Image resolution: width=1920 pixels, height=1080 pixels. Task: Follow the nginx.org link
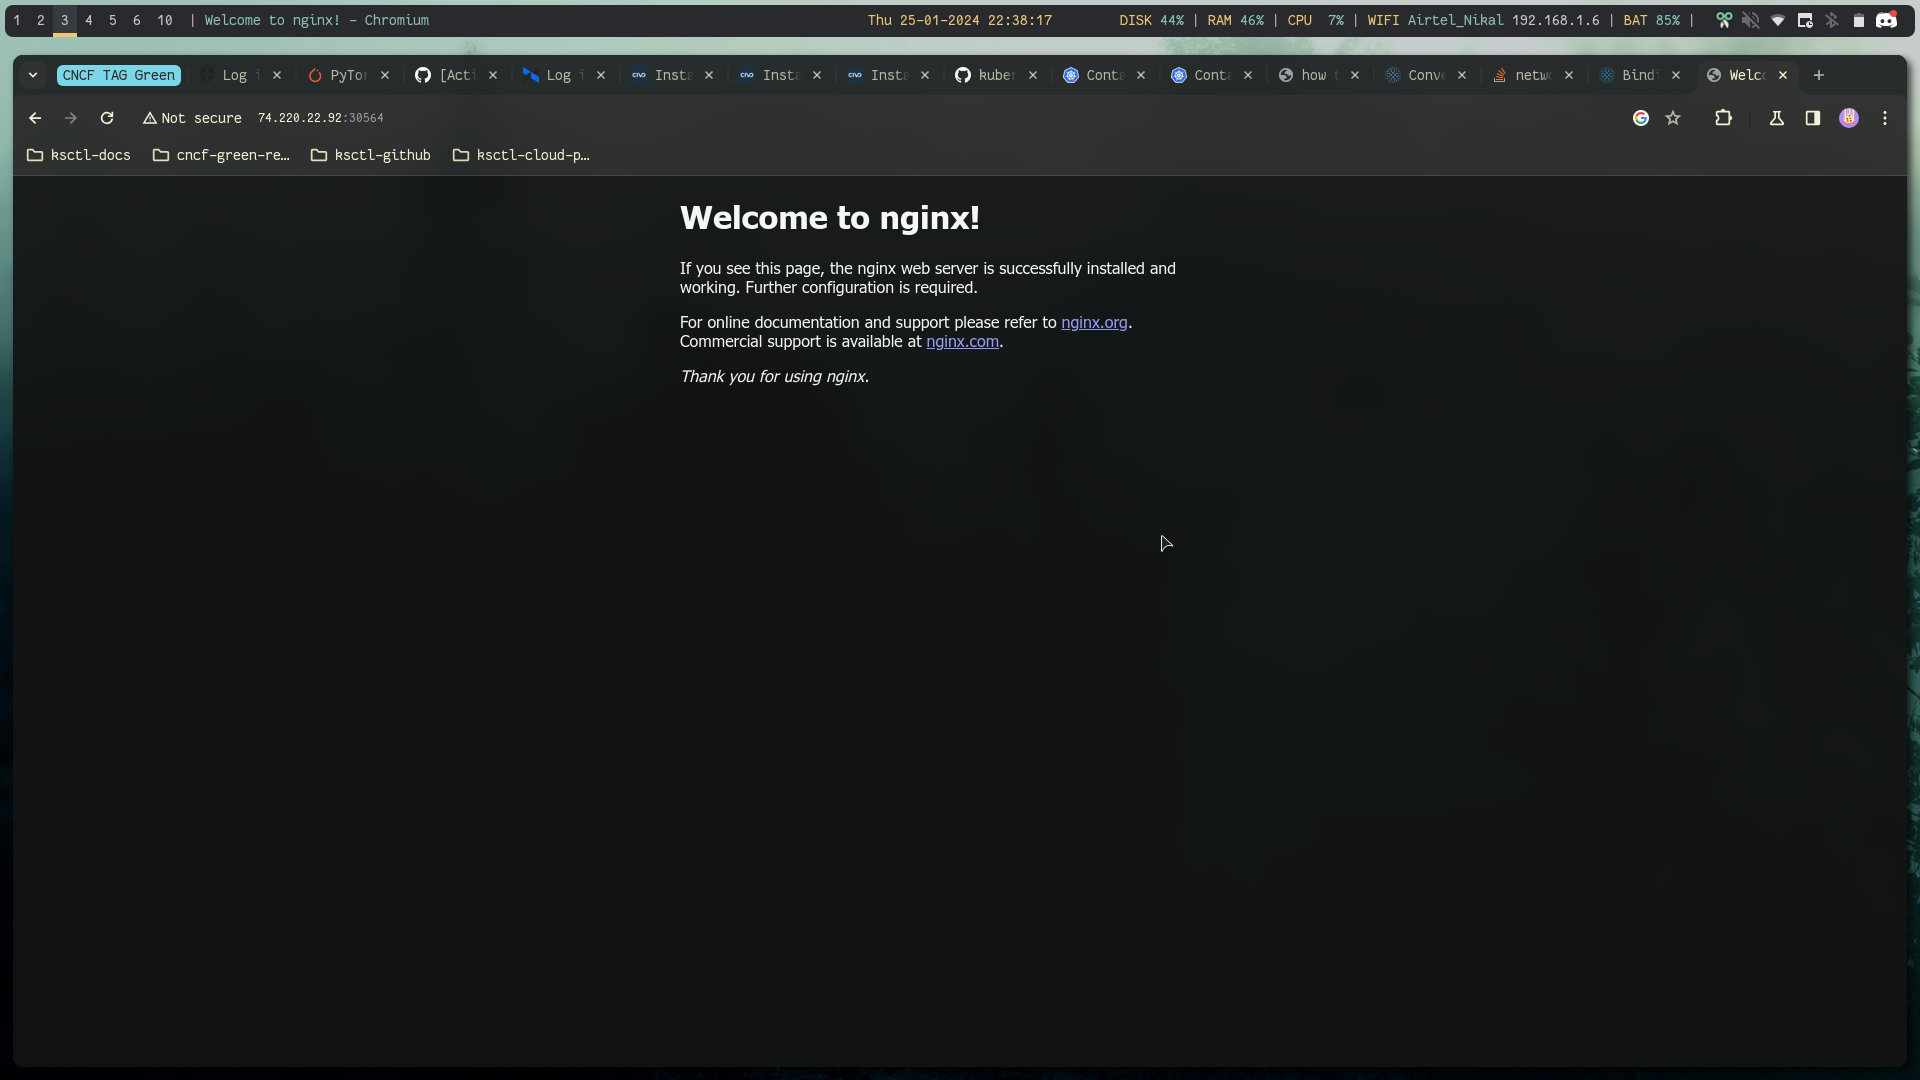click(1094, 322)
